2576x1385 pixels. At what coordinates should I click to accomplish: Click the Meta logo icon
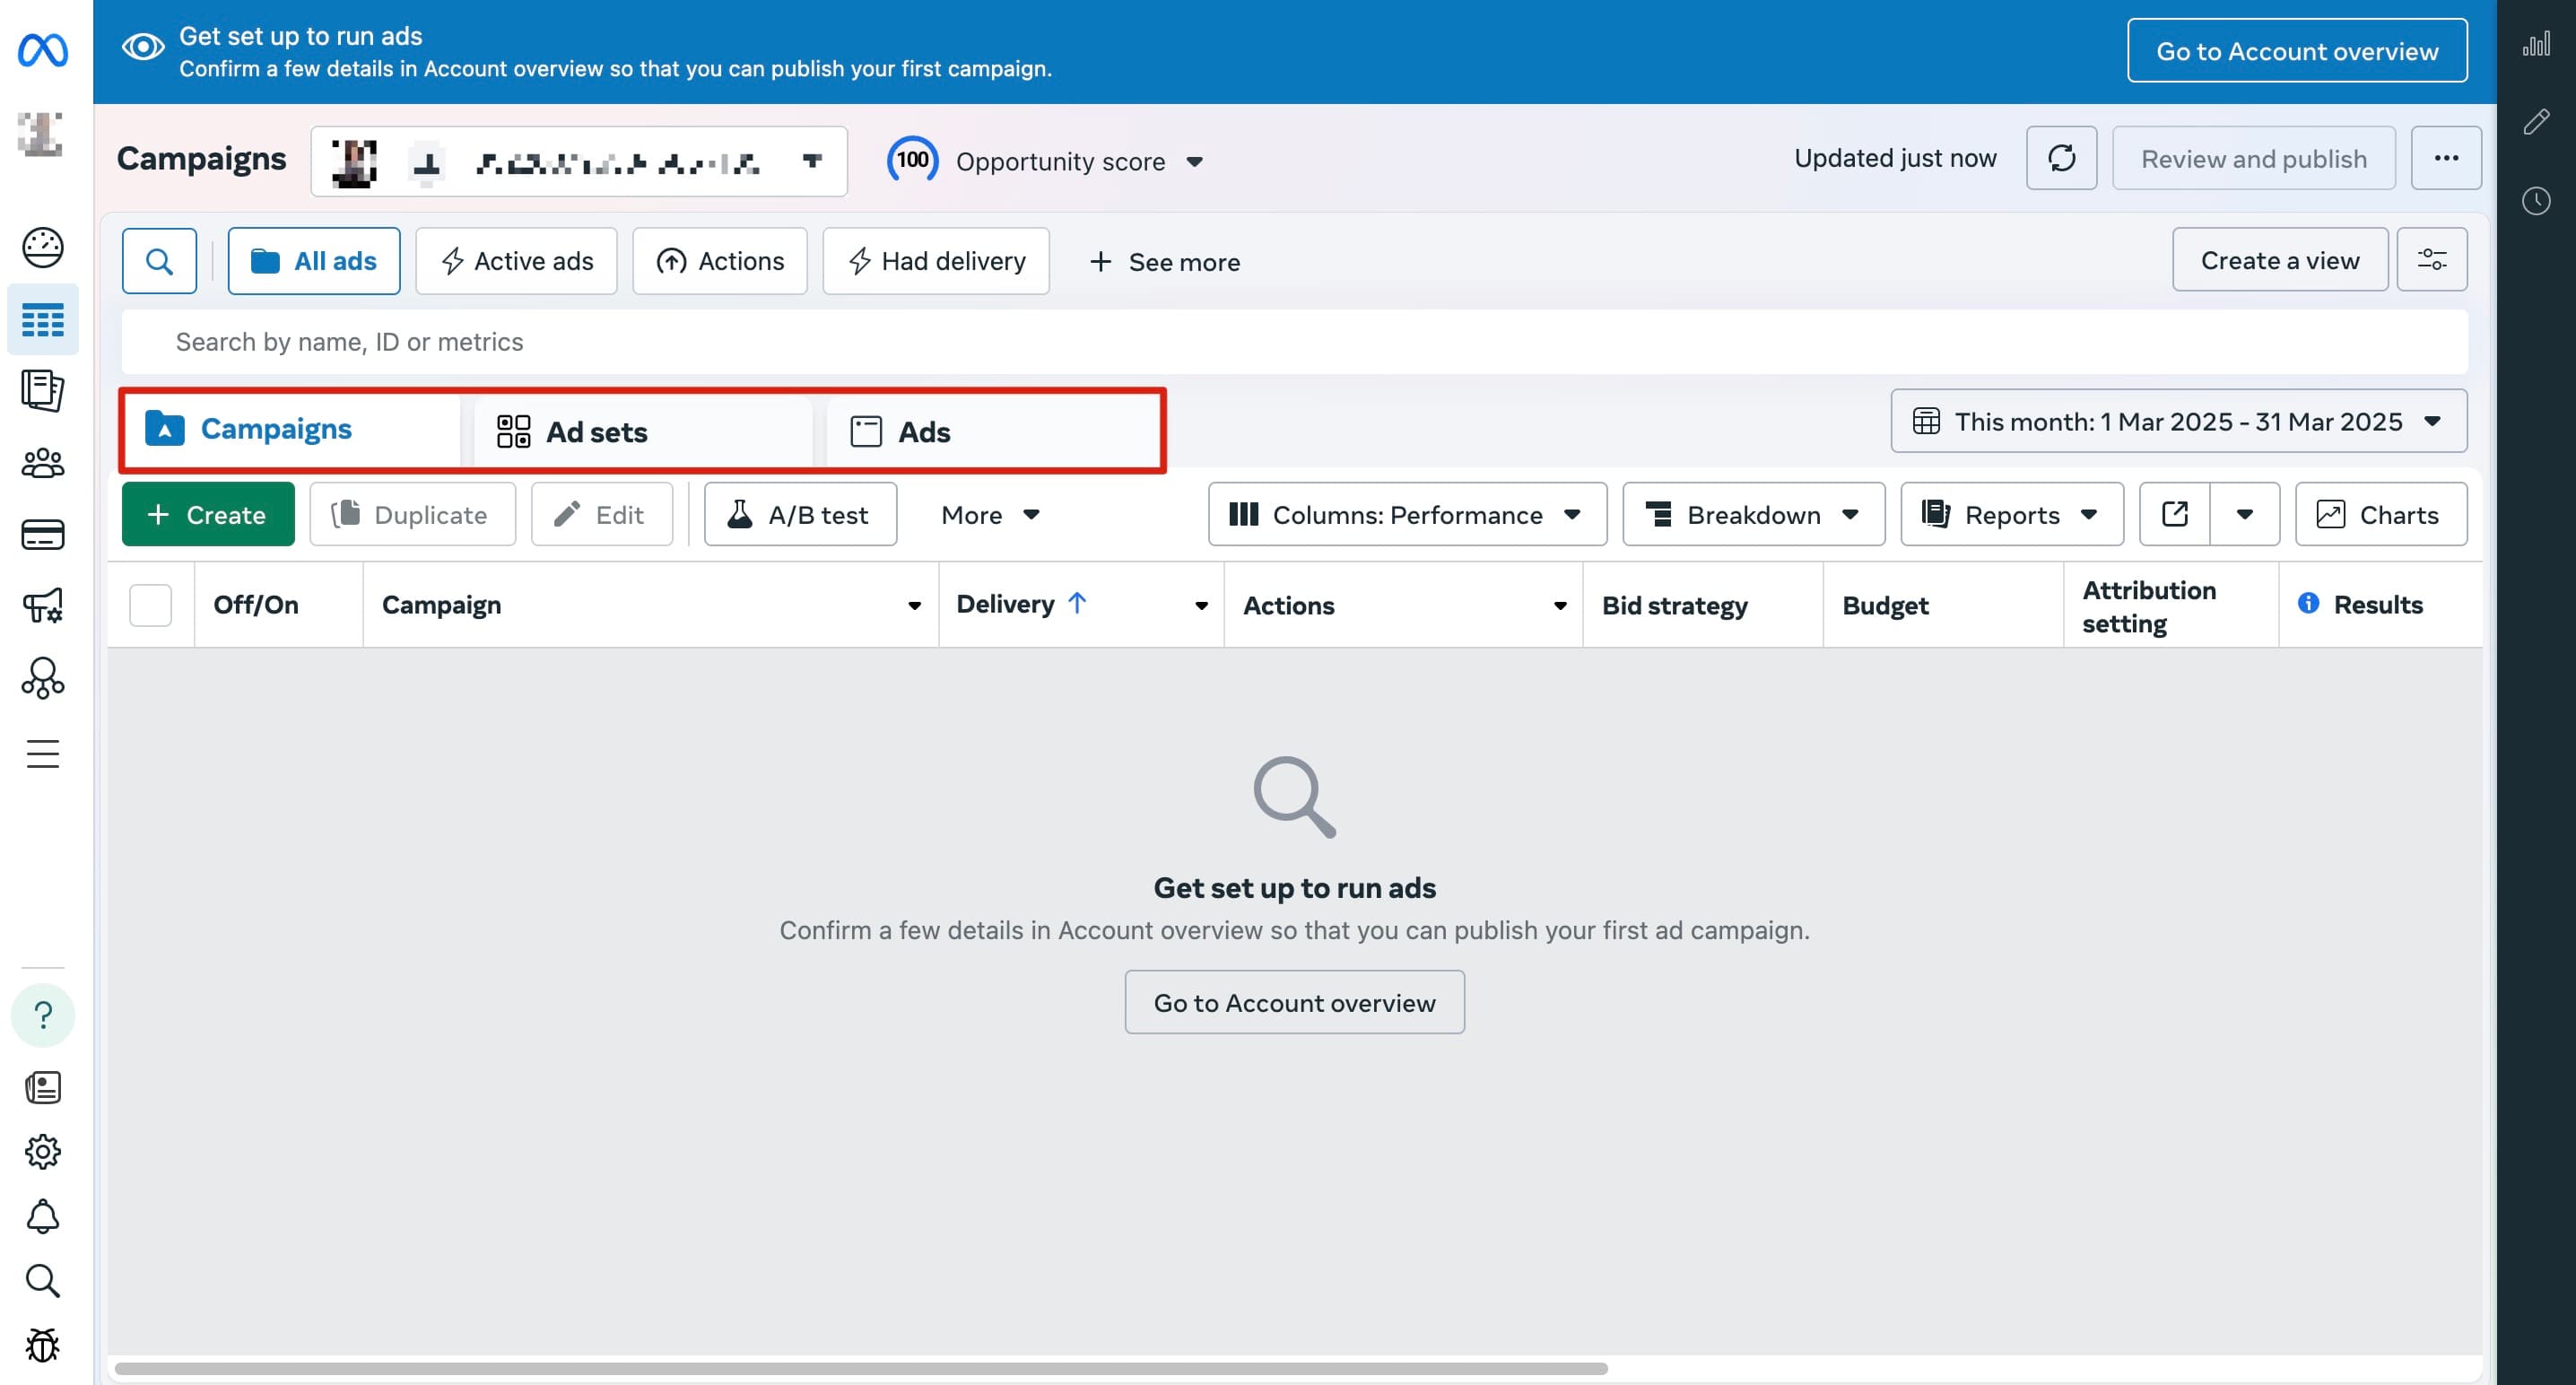[43, 50]
